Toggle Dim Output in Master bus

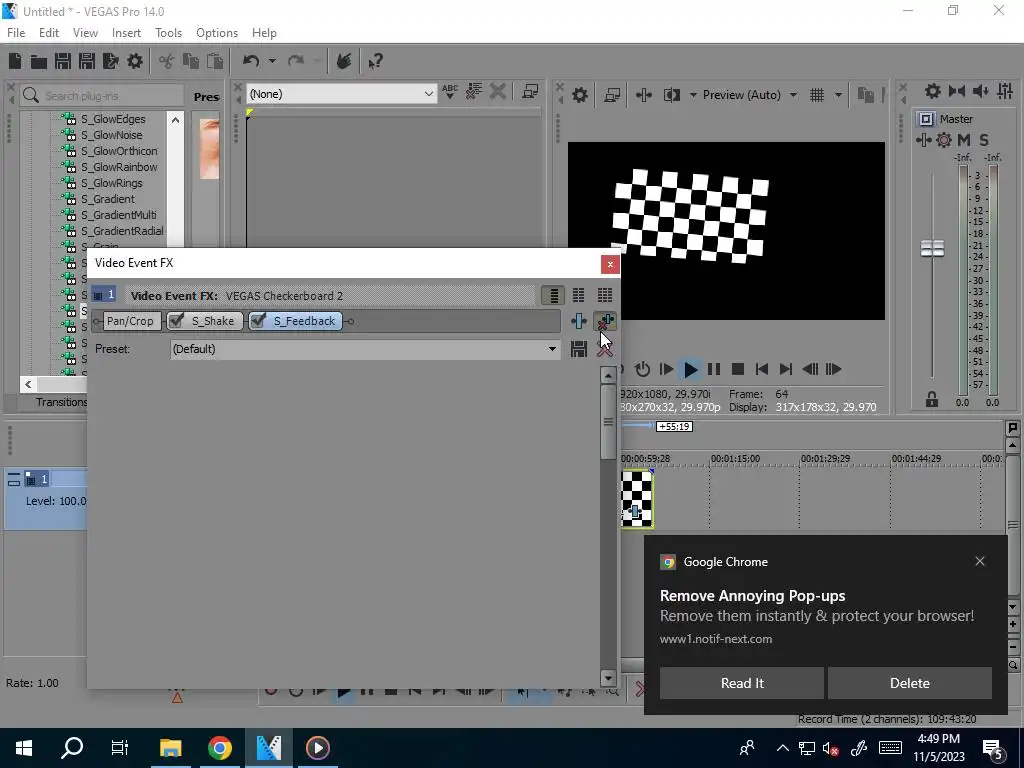pos(980,91)
